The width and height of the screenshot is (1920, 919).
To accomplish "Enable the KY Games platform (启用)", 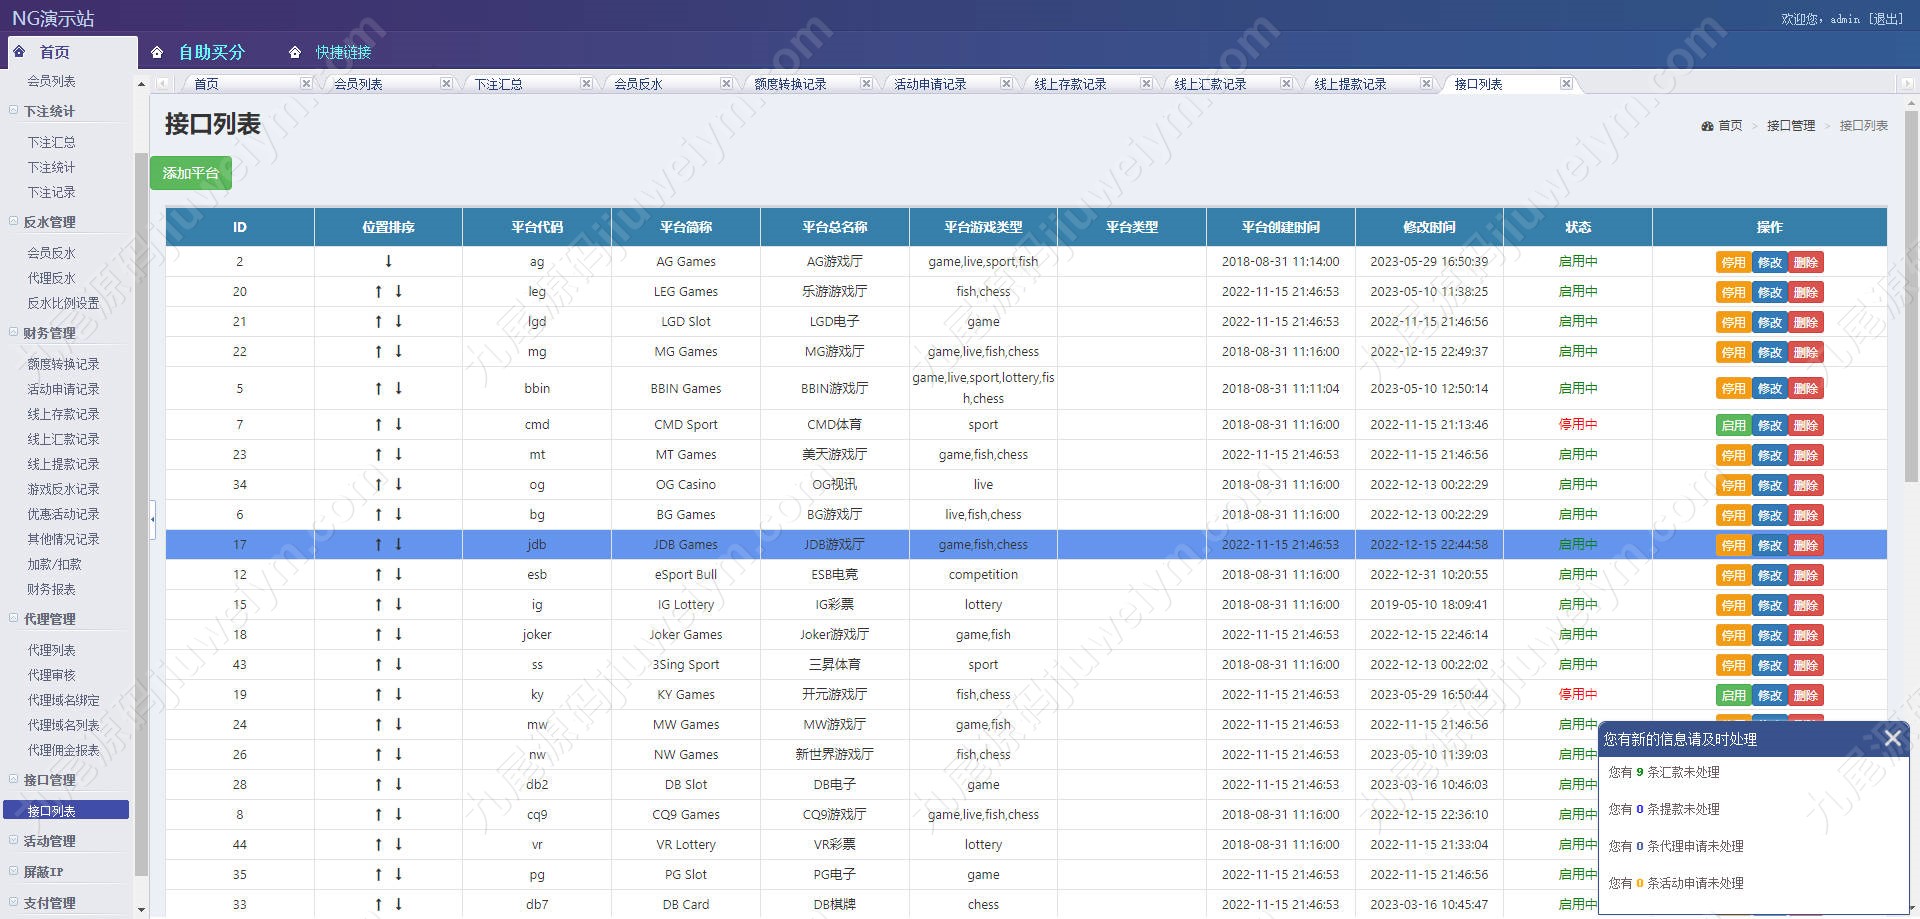I will (1732, 695).
